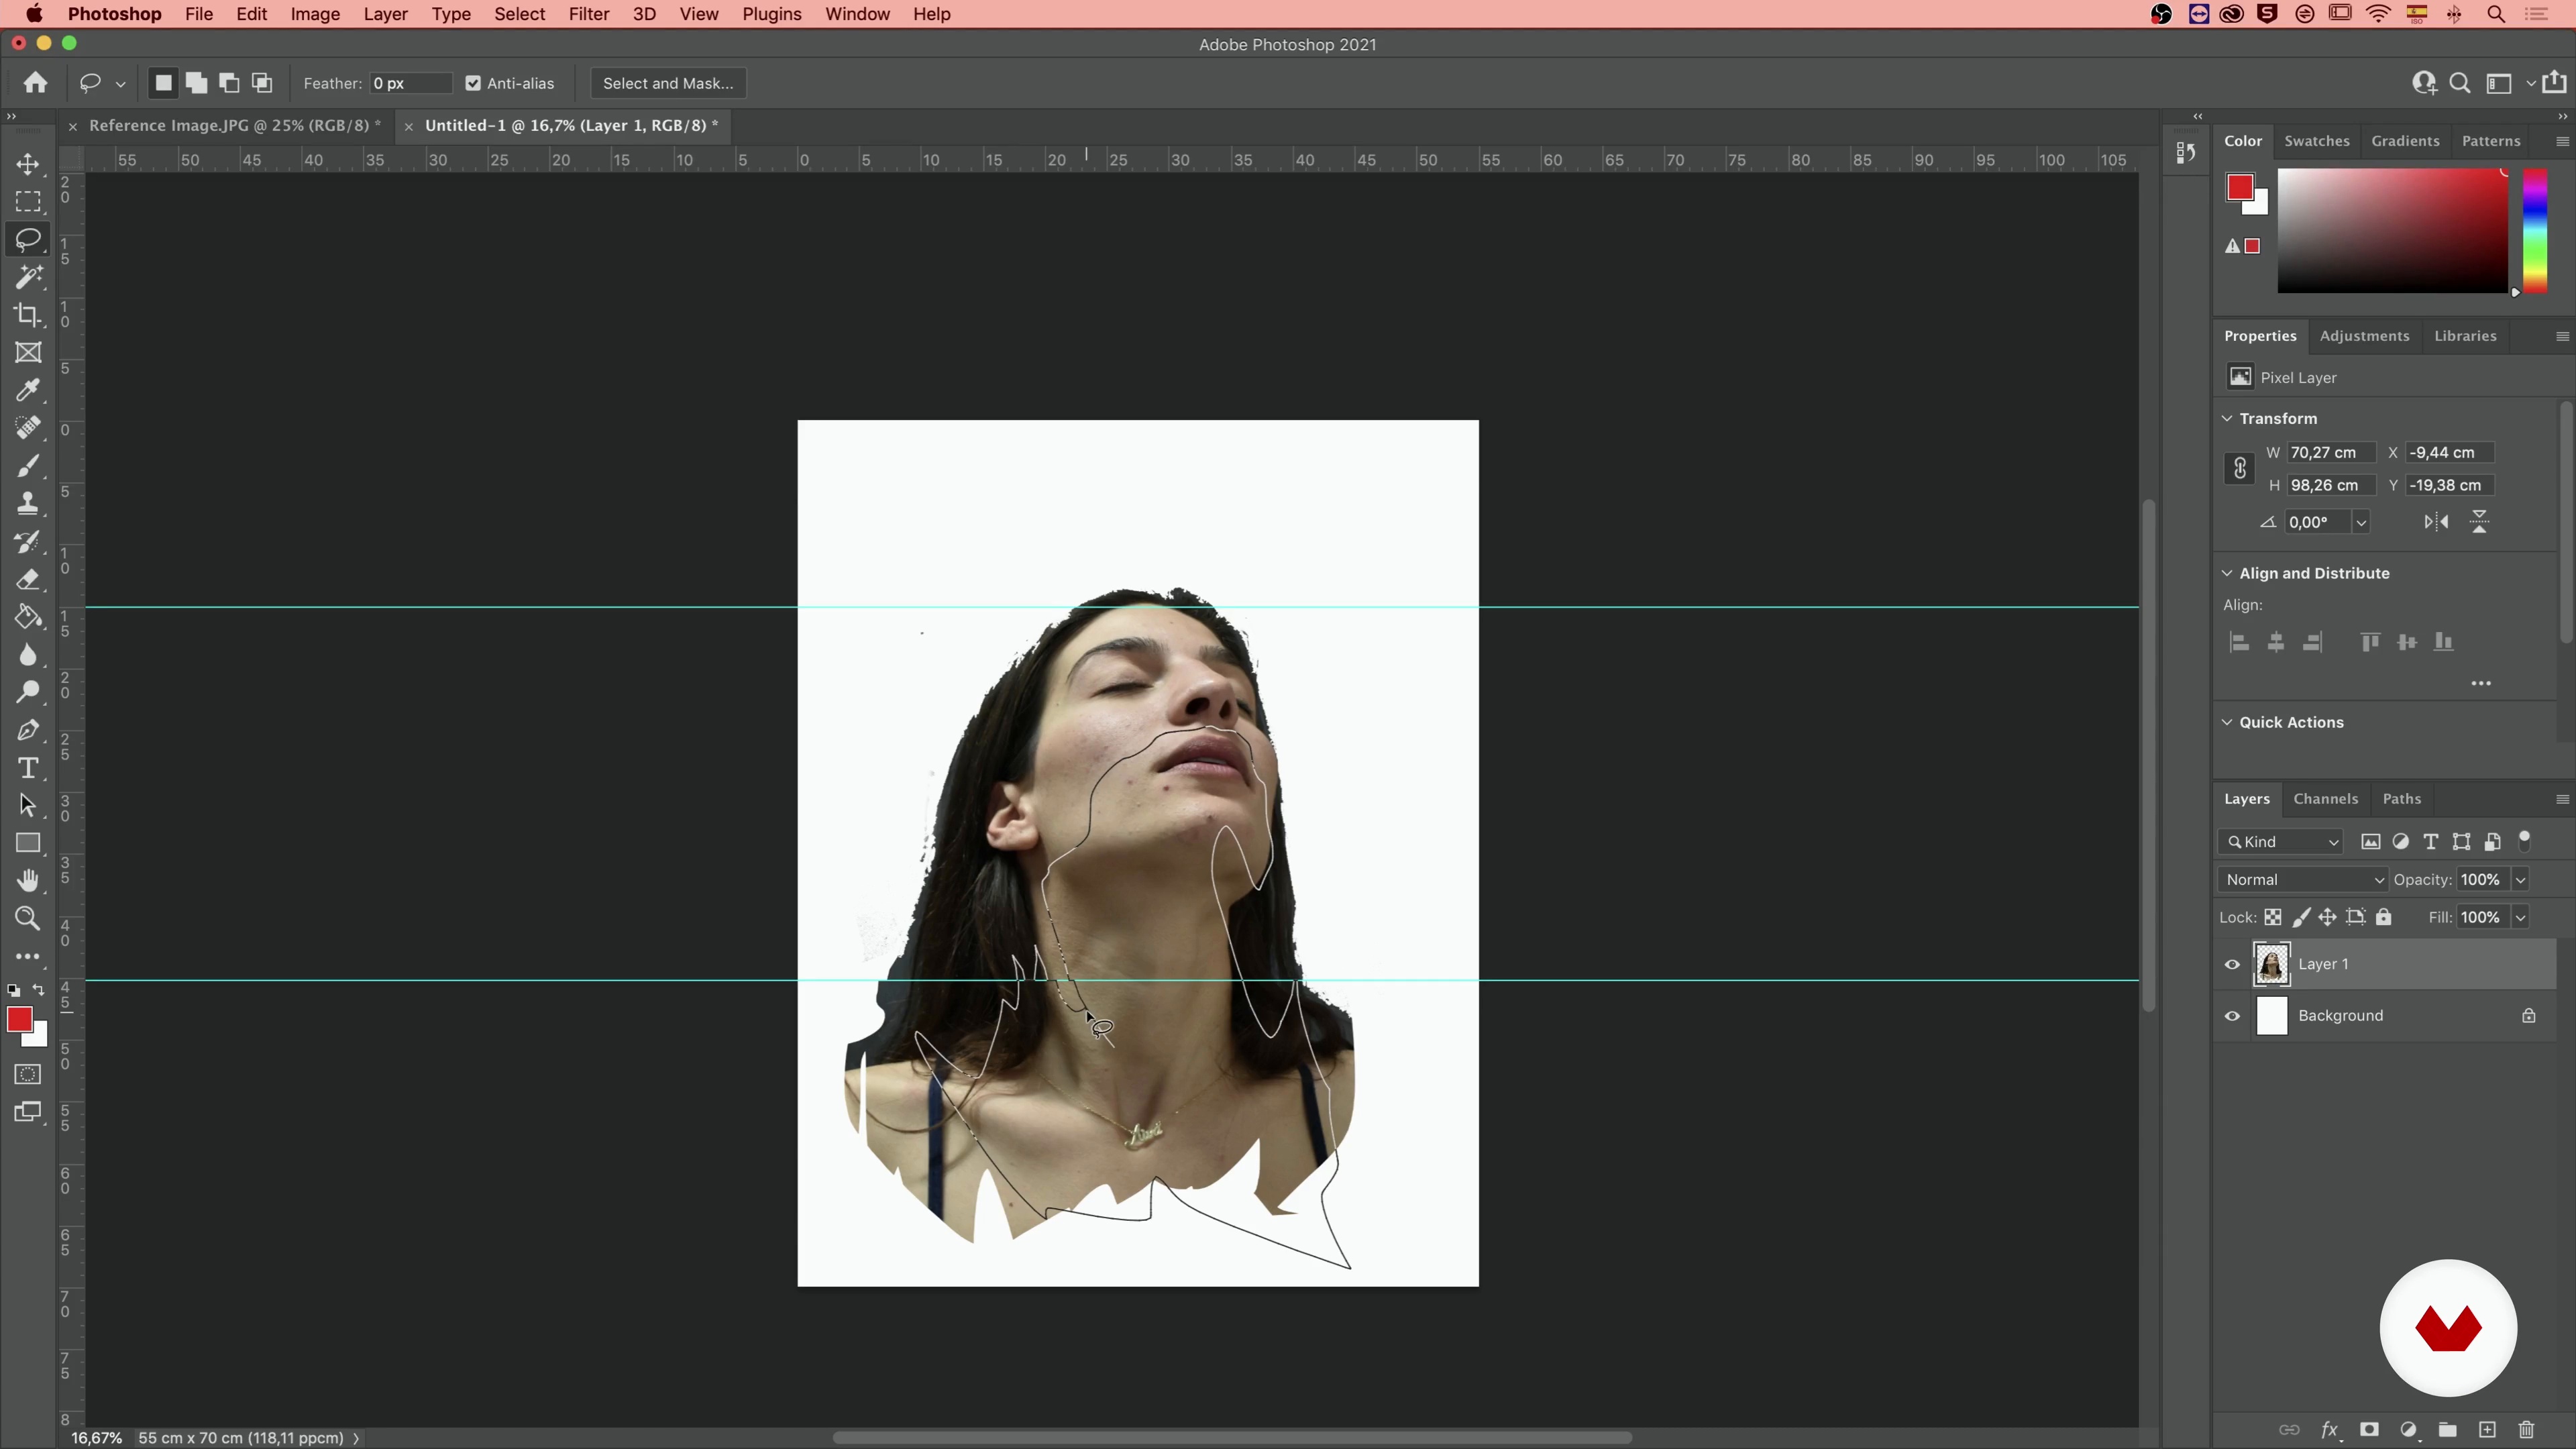
Task: Toggle Quick Mask mode
Action: coord(28,1075)
